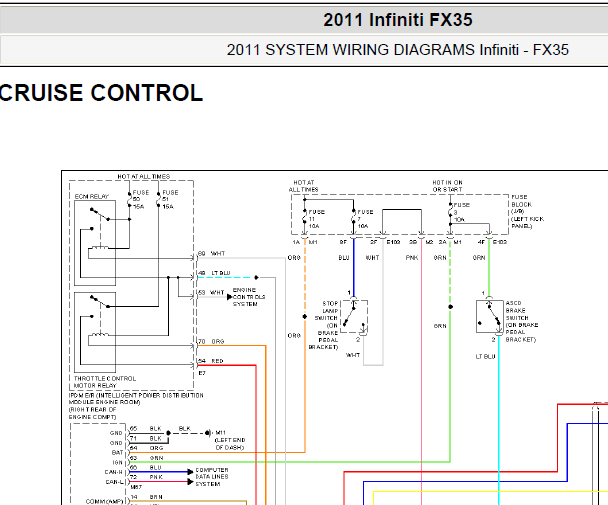Click the '70 ORG' terminal label
Viewport: 608px width, 505px height.
point(211,341)
